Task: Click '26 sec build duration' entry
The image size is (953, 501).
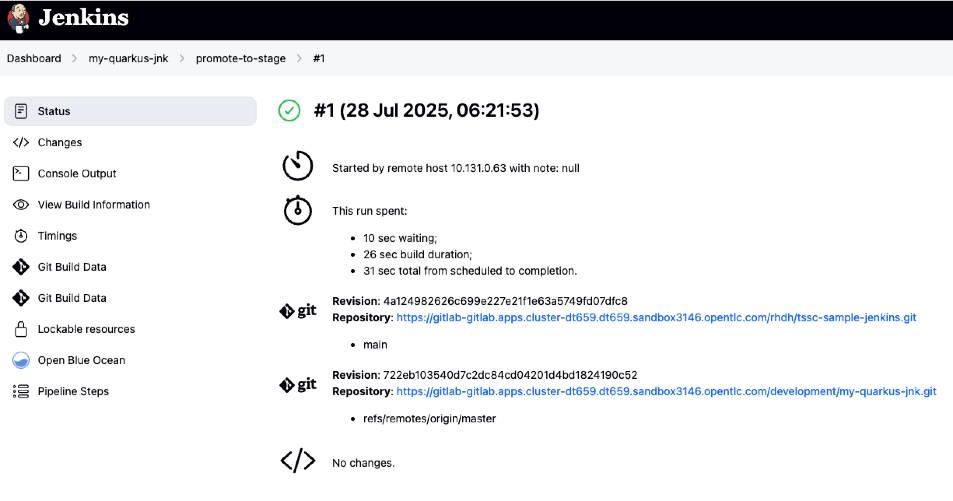Action: (x=418, y=254)
